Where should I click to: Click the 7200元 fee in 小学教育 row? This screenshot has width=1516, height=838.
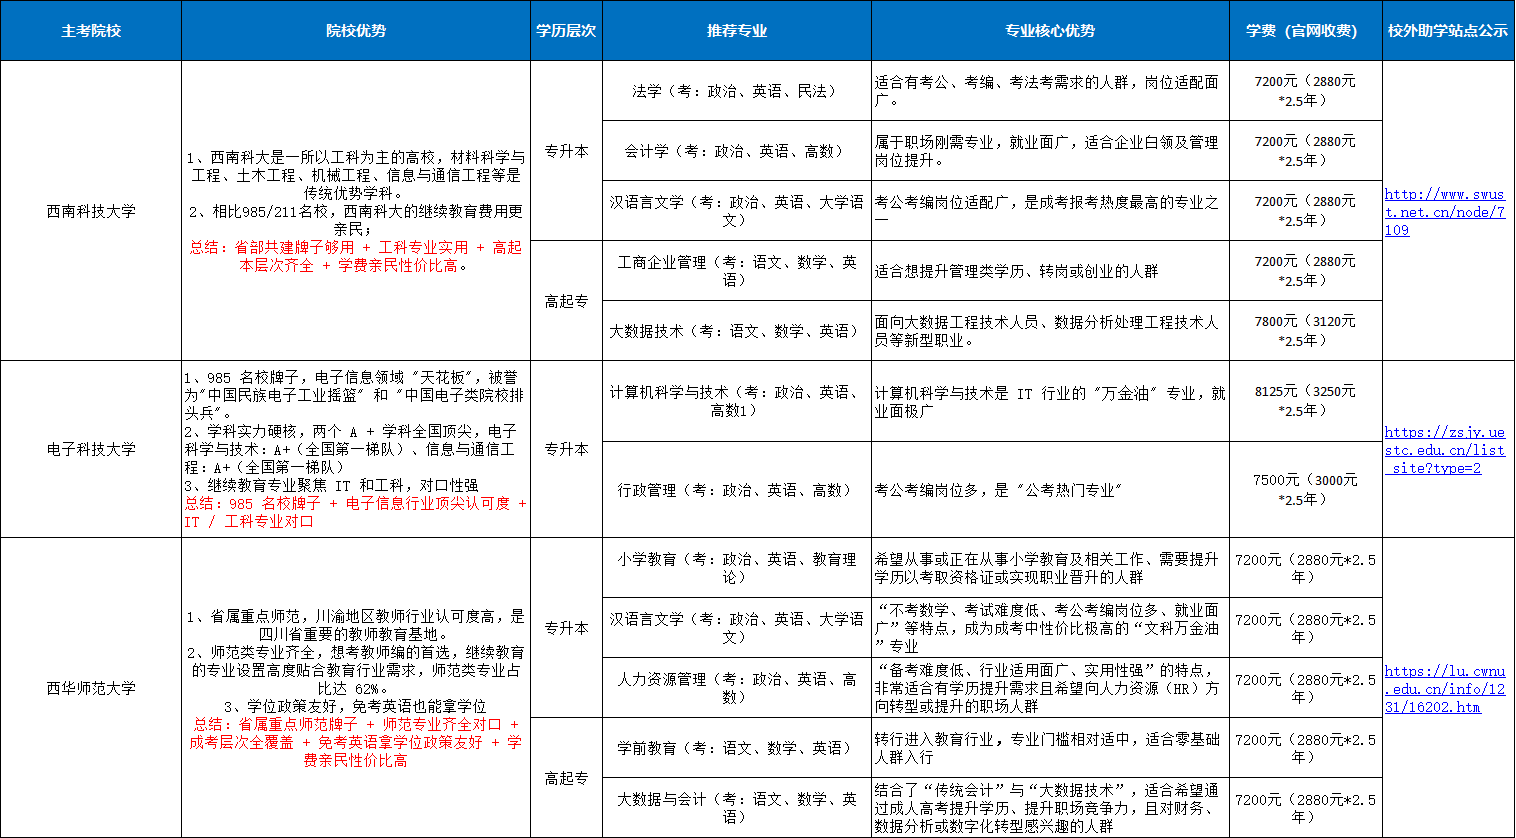[1305, 568]
